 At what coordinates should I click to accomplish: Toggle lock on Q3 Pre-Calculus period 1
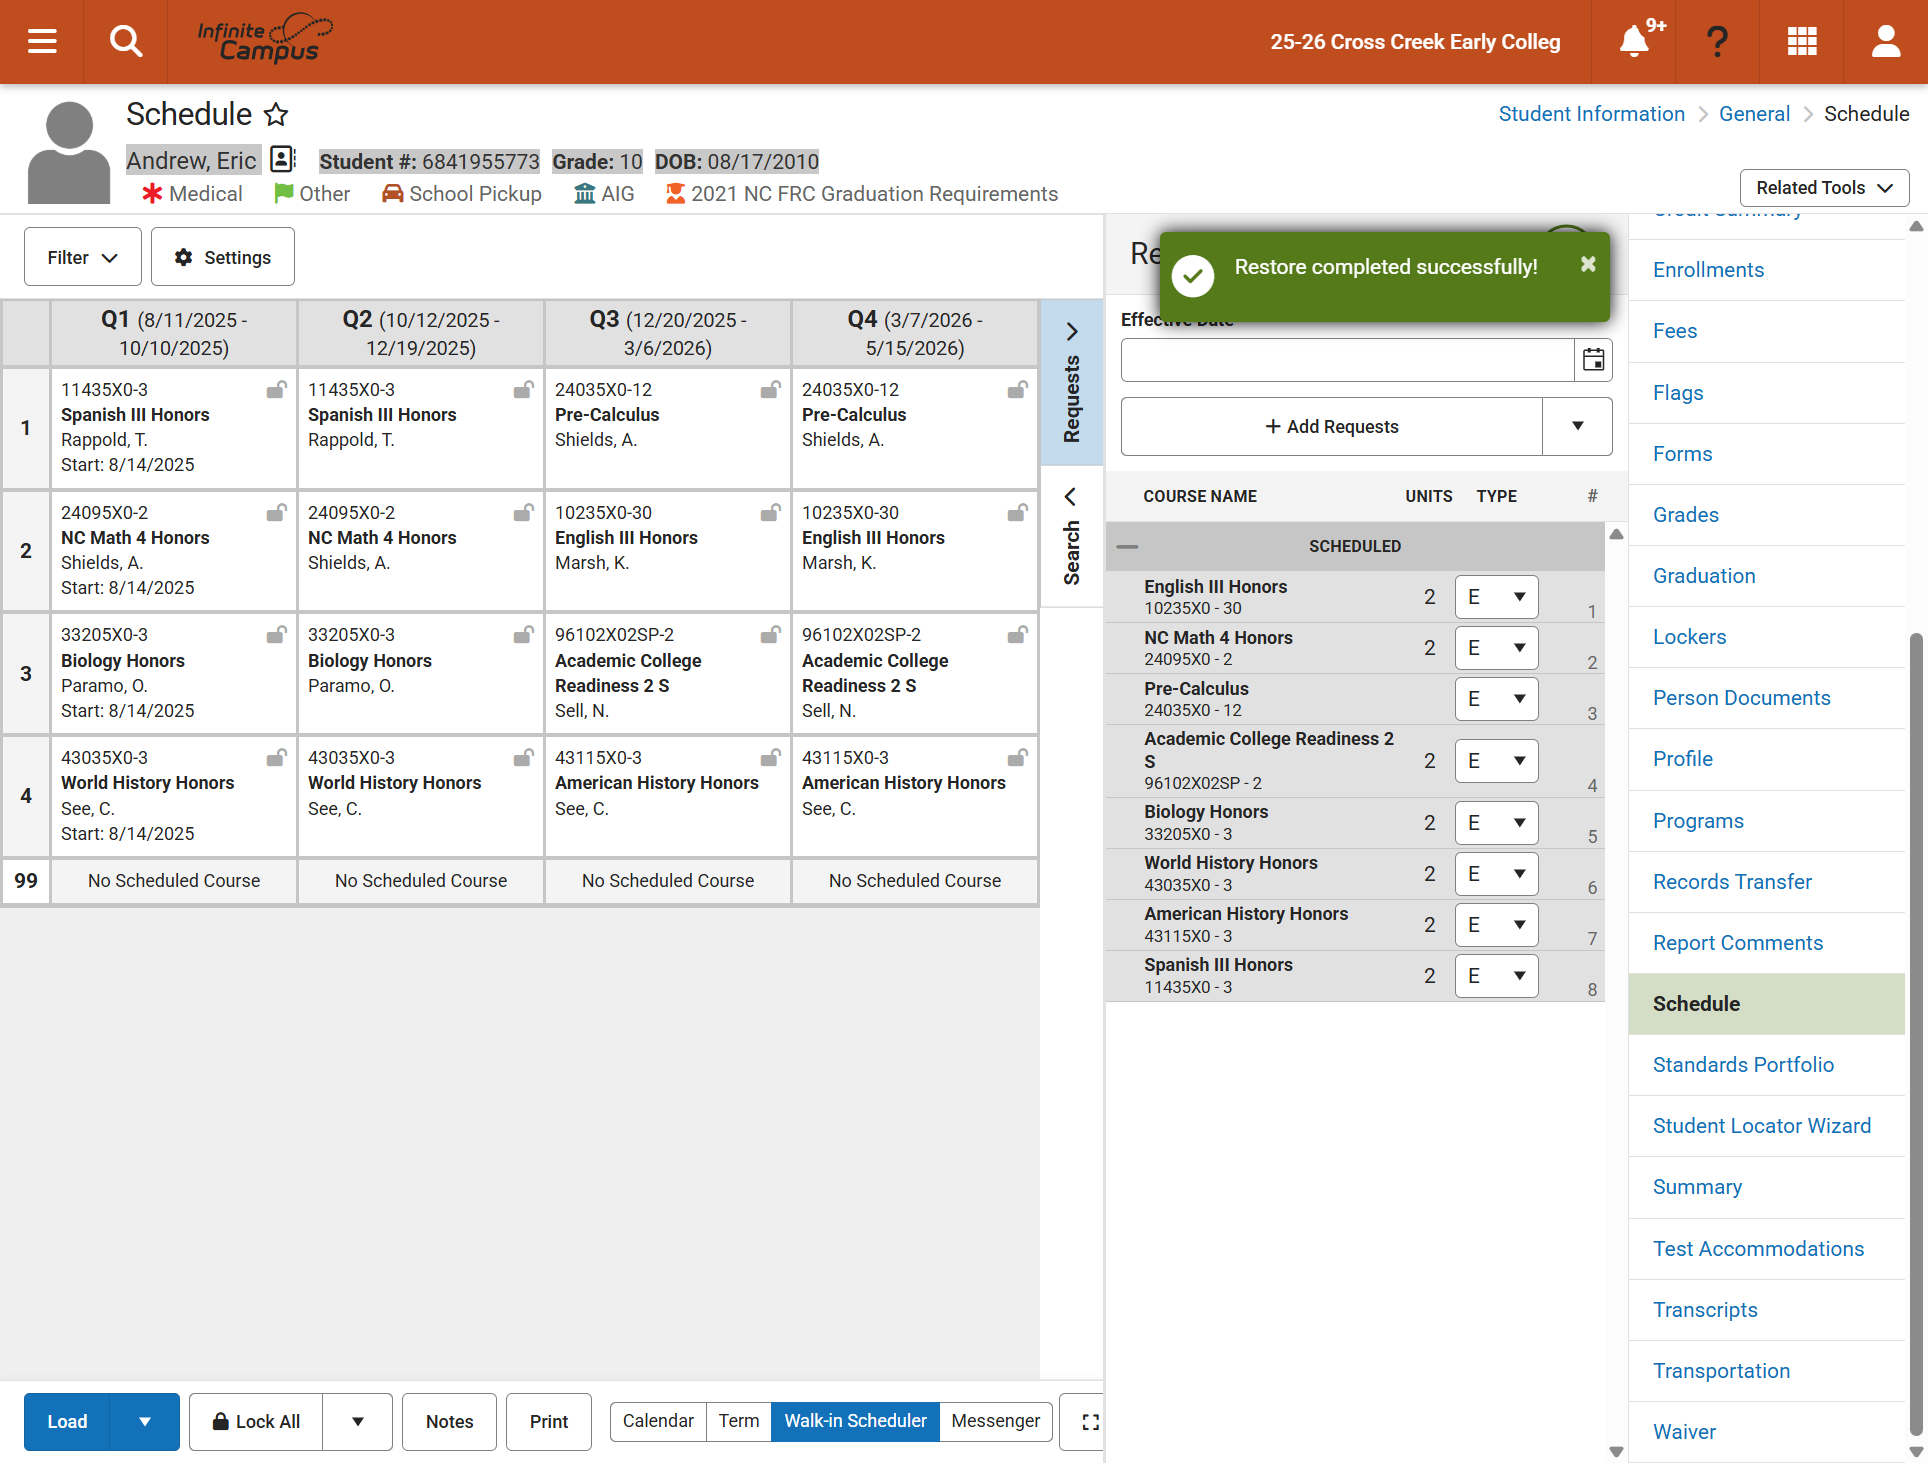point(770,390)
